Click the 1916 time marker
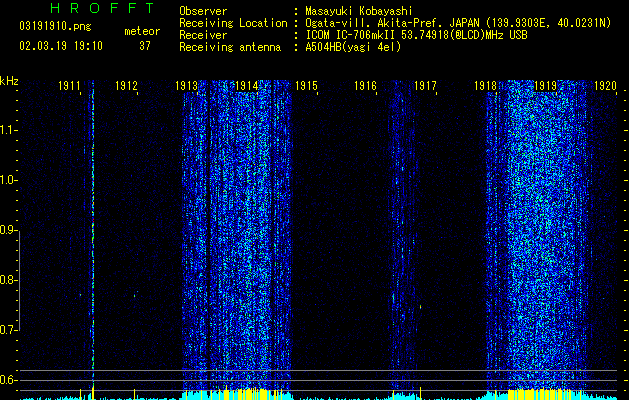This screenshot has width=629, height=400. point(365,86)
